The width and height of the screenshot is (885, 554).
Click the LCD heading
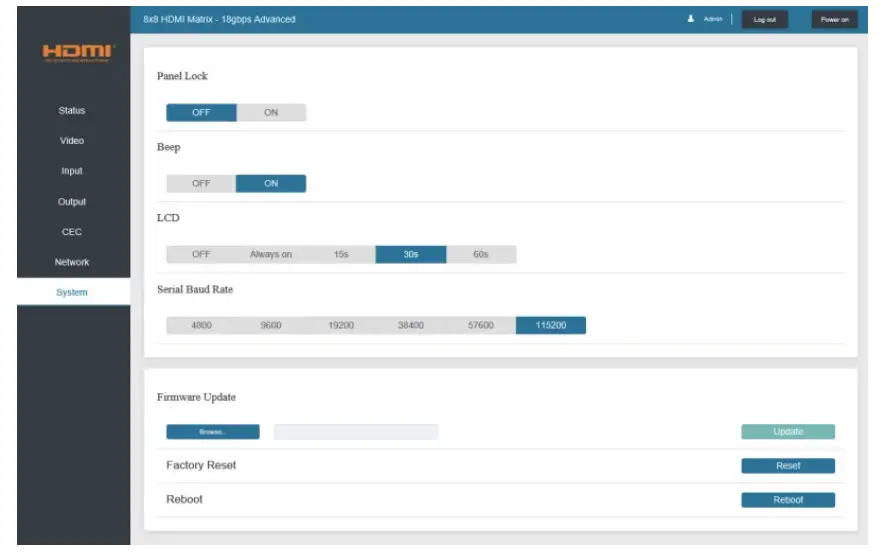168,218
